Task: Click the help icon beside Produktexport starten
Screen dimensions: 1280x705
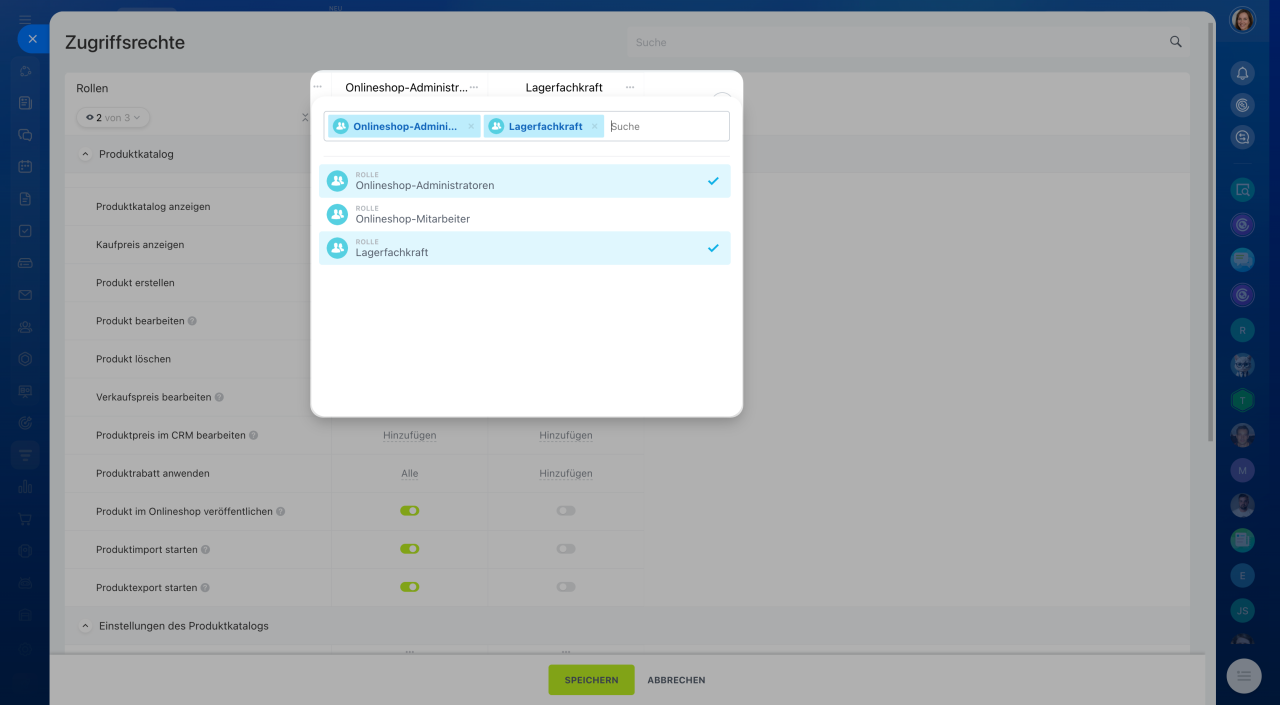Action: pos(205,588)
